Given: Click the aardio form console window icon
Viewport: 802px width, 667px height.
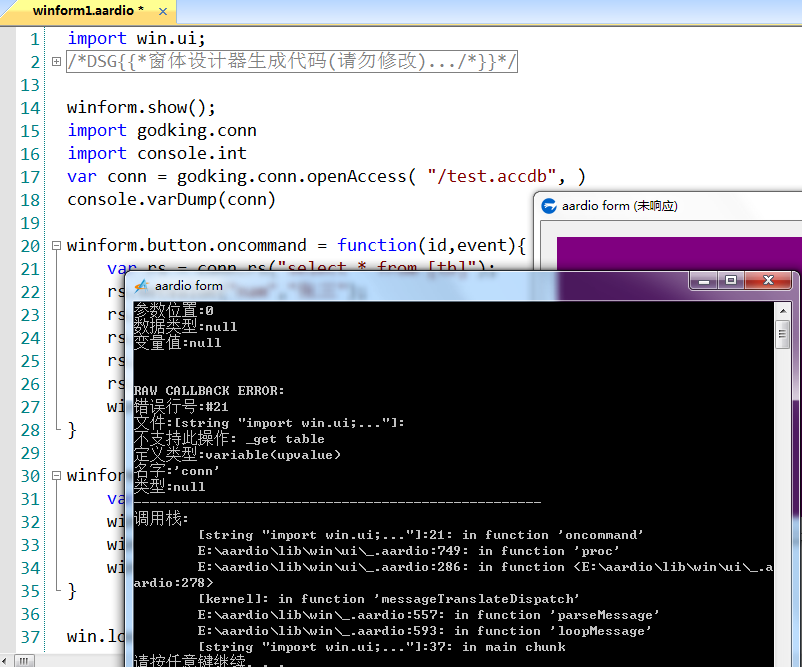Looking at the screenshot, I should [141, 286].
